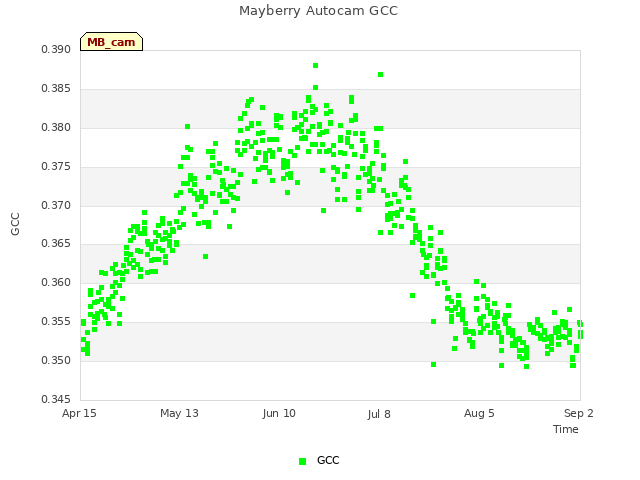Screen dimensions: 640x480
Task: Click the 0.345 y-axis value
Action: (56, 399)
